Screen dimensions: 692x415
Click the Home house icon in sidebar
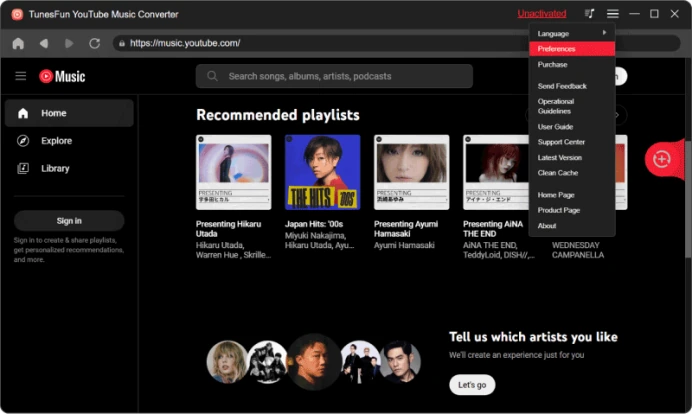point(23,113)
